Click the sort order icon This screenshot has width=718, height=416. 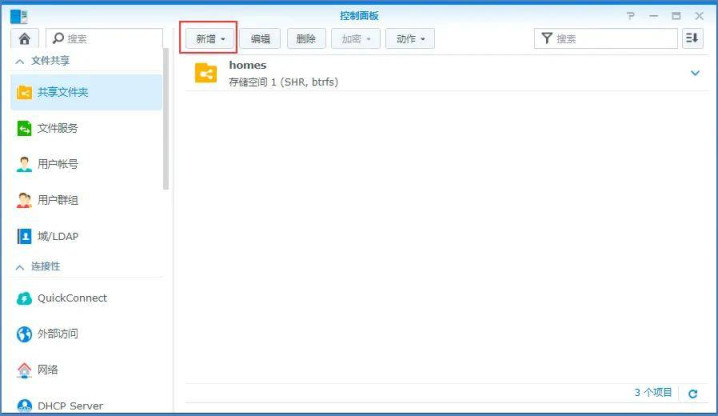click(692, 38)
